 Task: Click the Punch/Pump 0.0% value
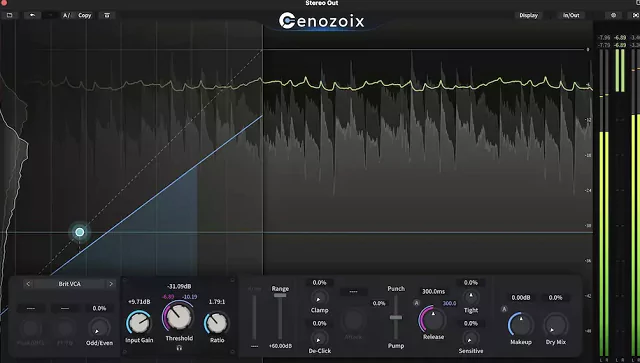click(378, 303)
